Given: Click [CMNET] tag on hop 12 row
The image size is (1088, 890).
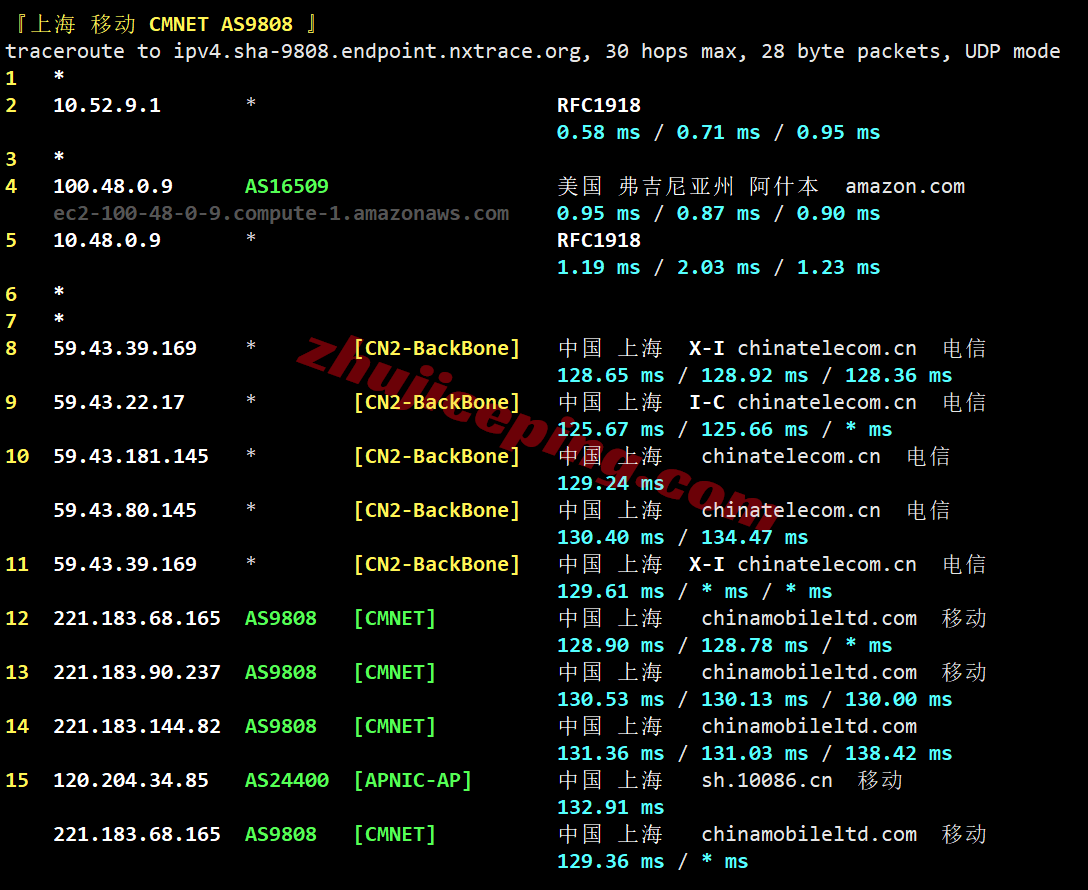Looking at the screenshot, I should 395,619.
